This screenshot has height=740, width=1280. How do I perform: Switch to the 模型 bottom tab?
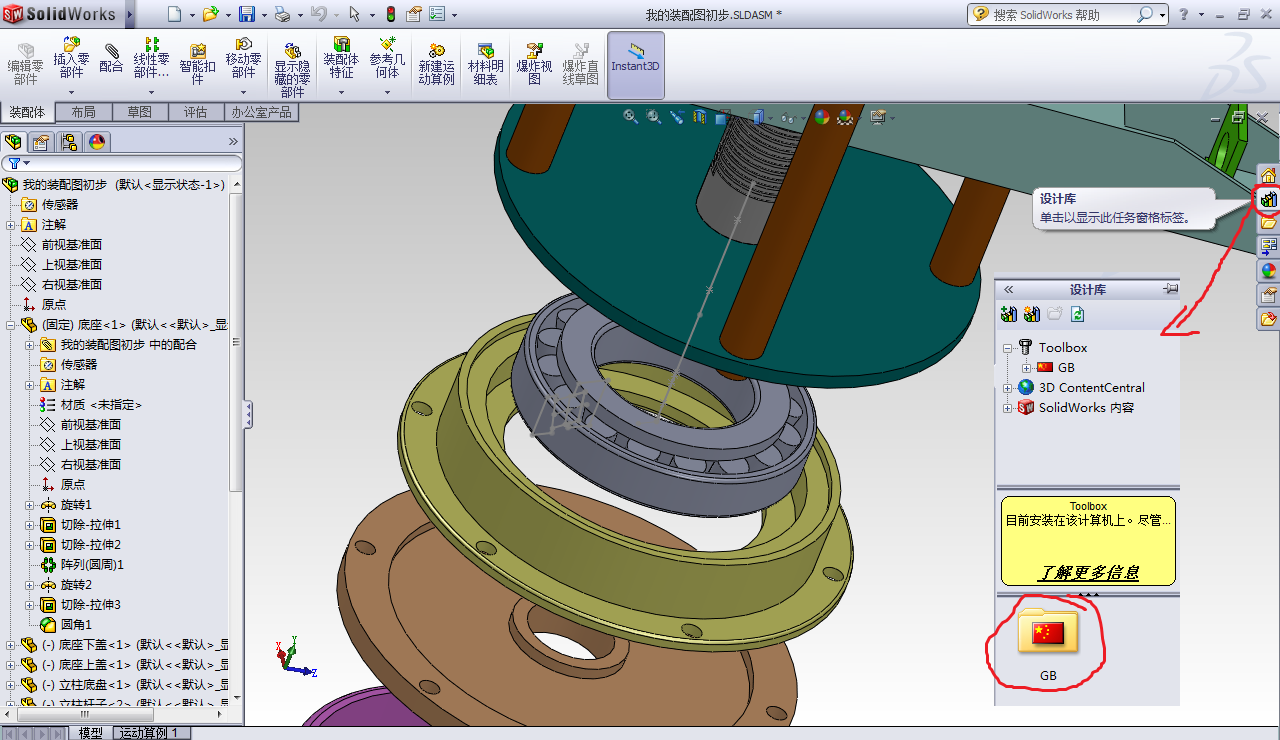(x=90, y=733)
